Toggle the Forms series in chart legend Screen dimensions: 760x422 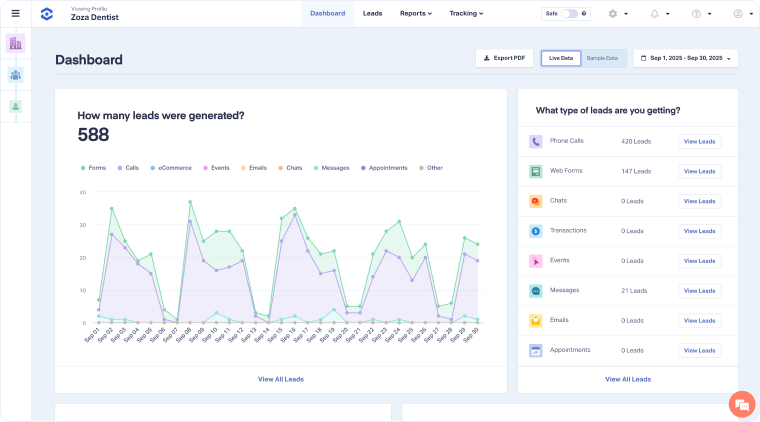(93, 168)
